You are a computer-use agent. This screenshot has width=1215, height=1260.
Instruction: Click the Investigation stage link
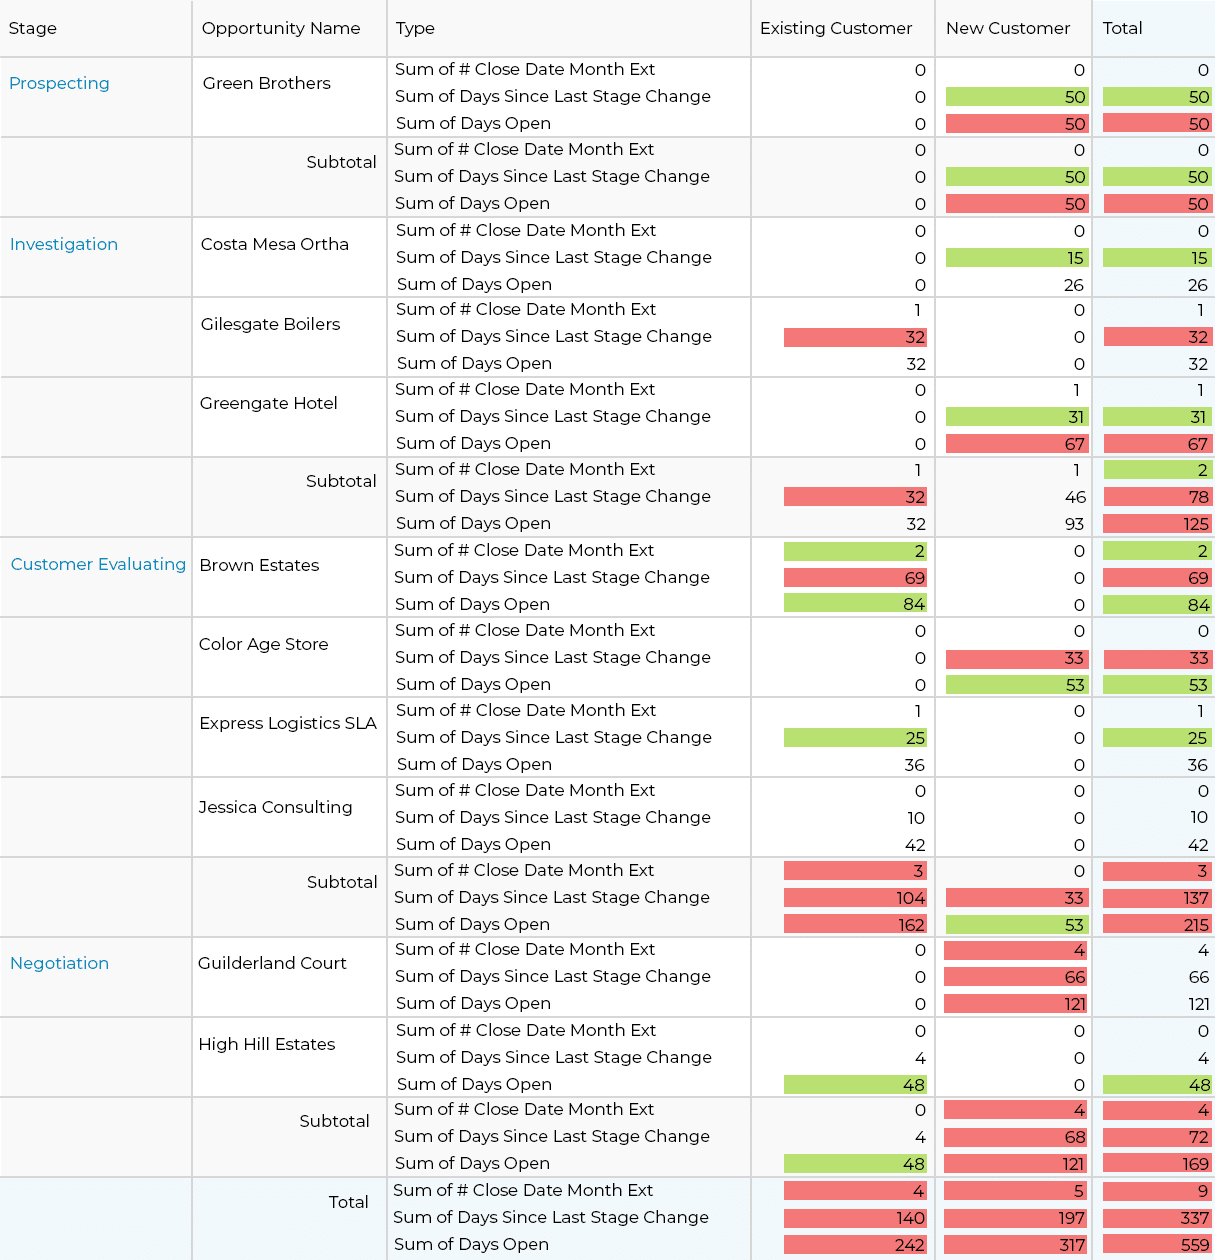[64, 245]
